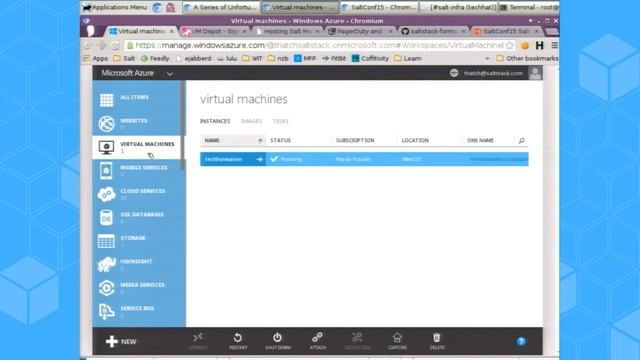Image resolution: width=640 pixels, height=360 pixels.
Task: Click New button in command bar
Action: (x=121, y=342)
